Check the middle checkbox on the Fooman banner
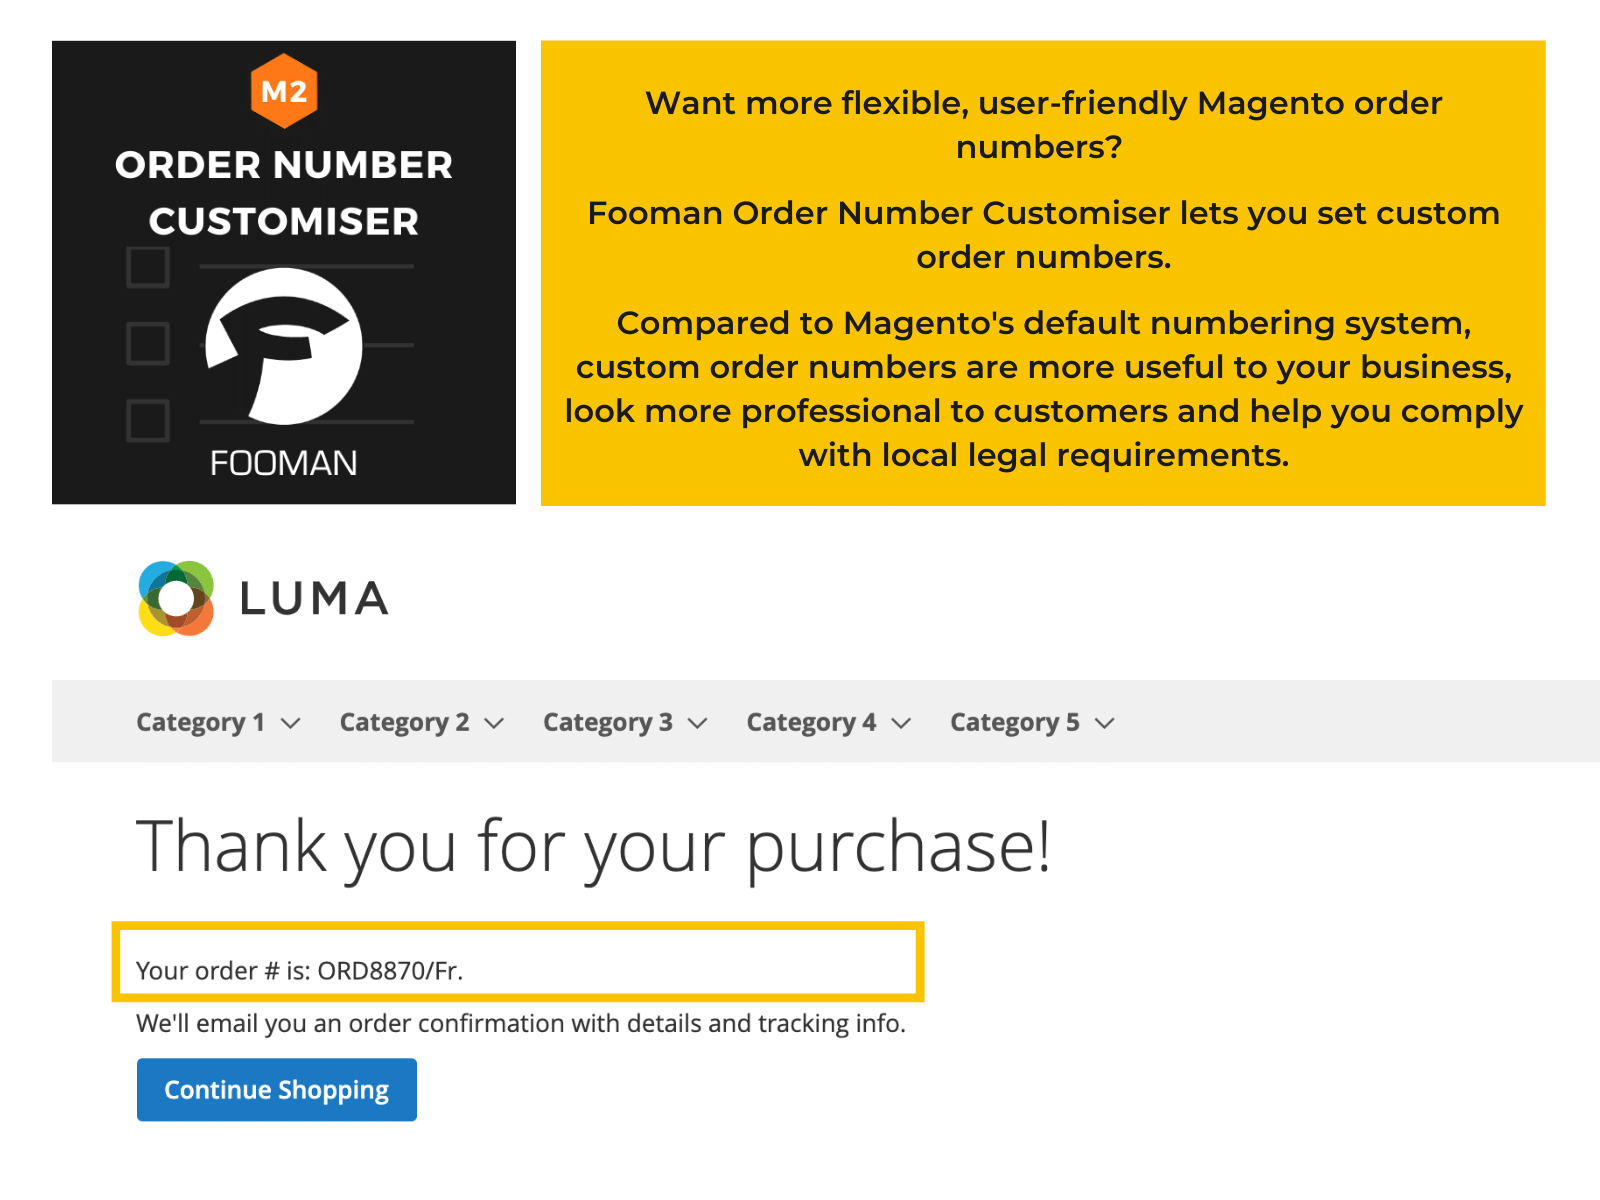Screen dimensions: 1600x1200 (146, 342)
